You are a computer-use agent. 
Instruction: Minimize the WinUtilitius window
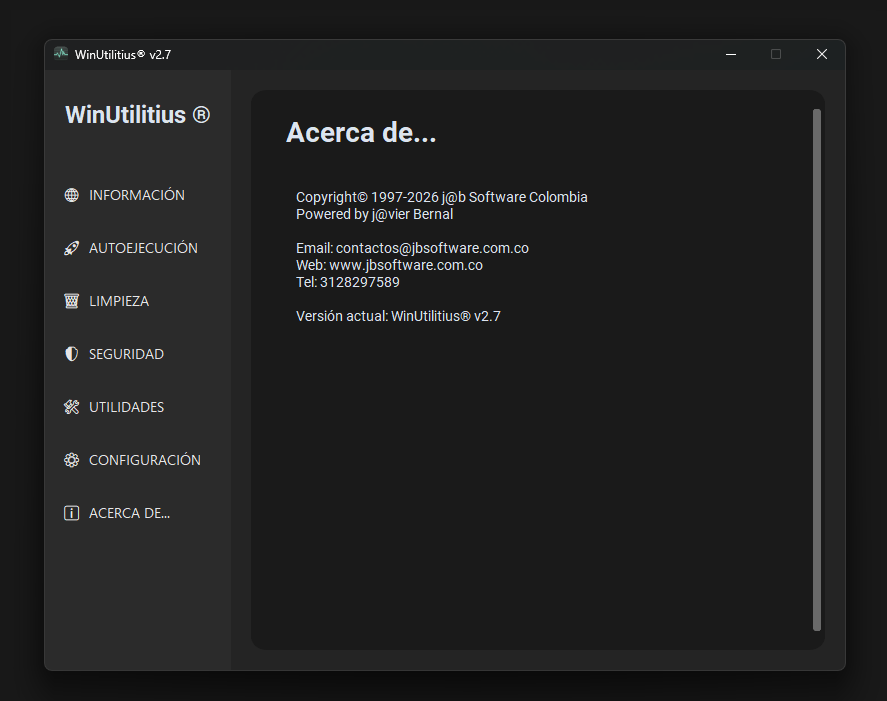click(731, 54)
